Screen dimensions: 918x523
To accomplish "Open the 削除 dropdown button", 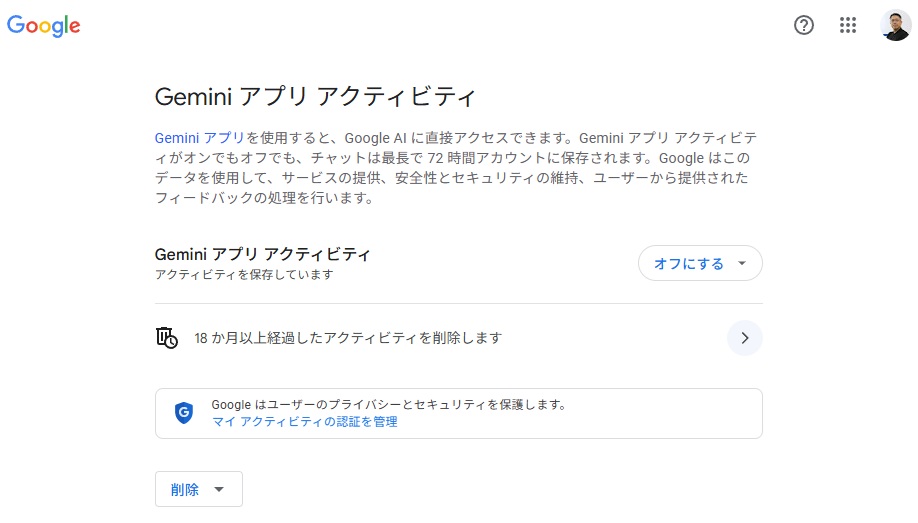I will [x=198, y=489].
